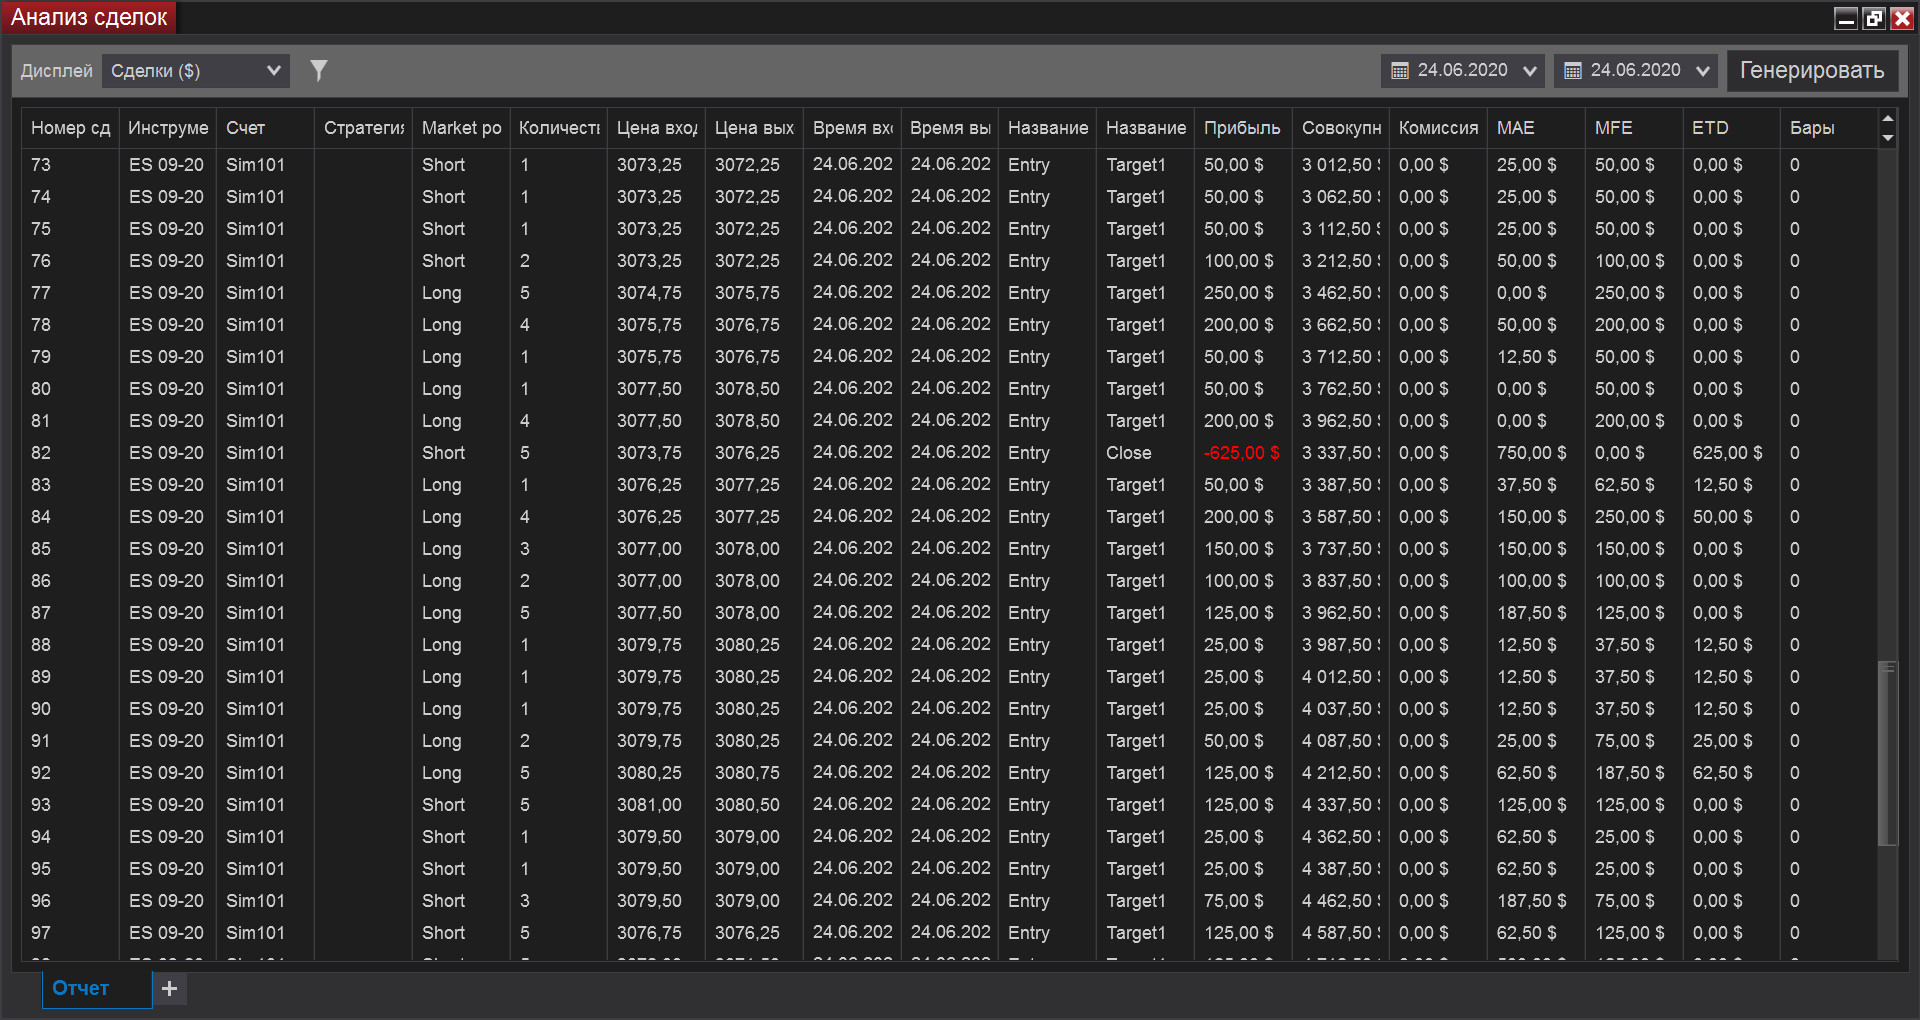Click entry price 3074,75
This screenshot has height=1020, width=1920.
click(649, 293)
